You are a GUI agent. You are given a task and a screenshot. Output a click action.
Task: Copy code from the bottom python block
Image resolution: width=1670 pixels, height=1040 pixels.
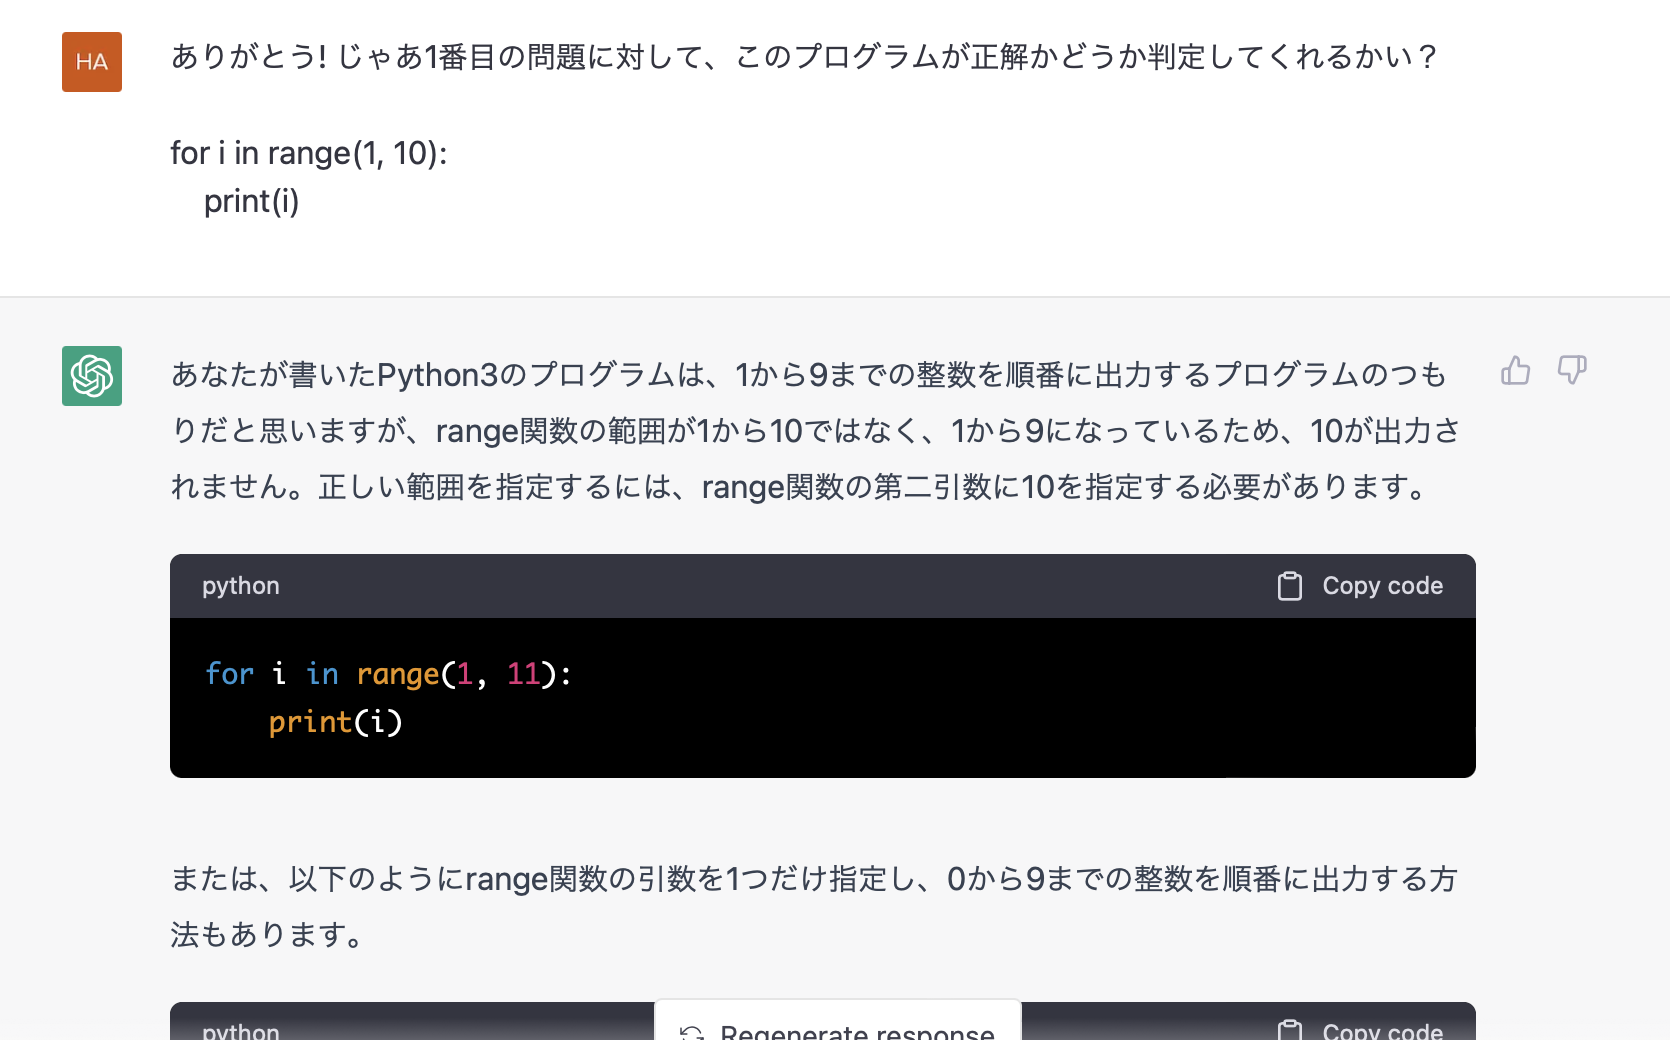tap(1360, 1030)
